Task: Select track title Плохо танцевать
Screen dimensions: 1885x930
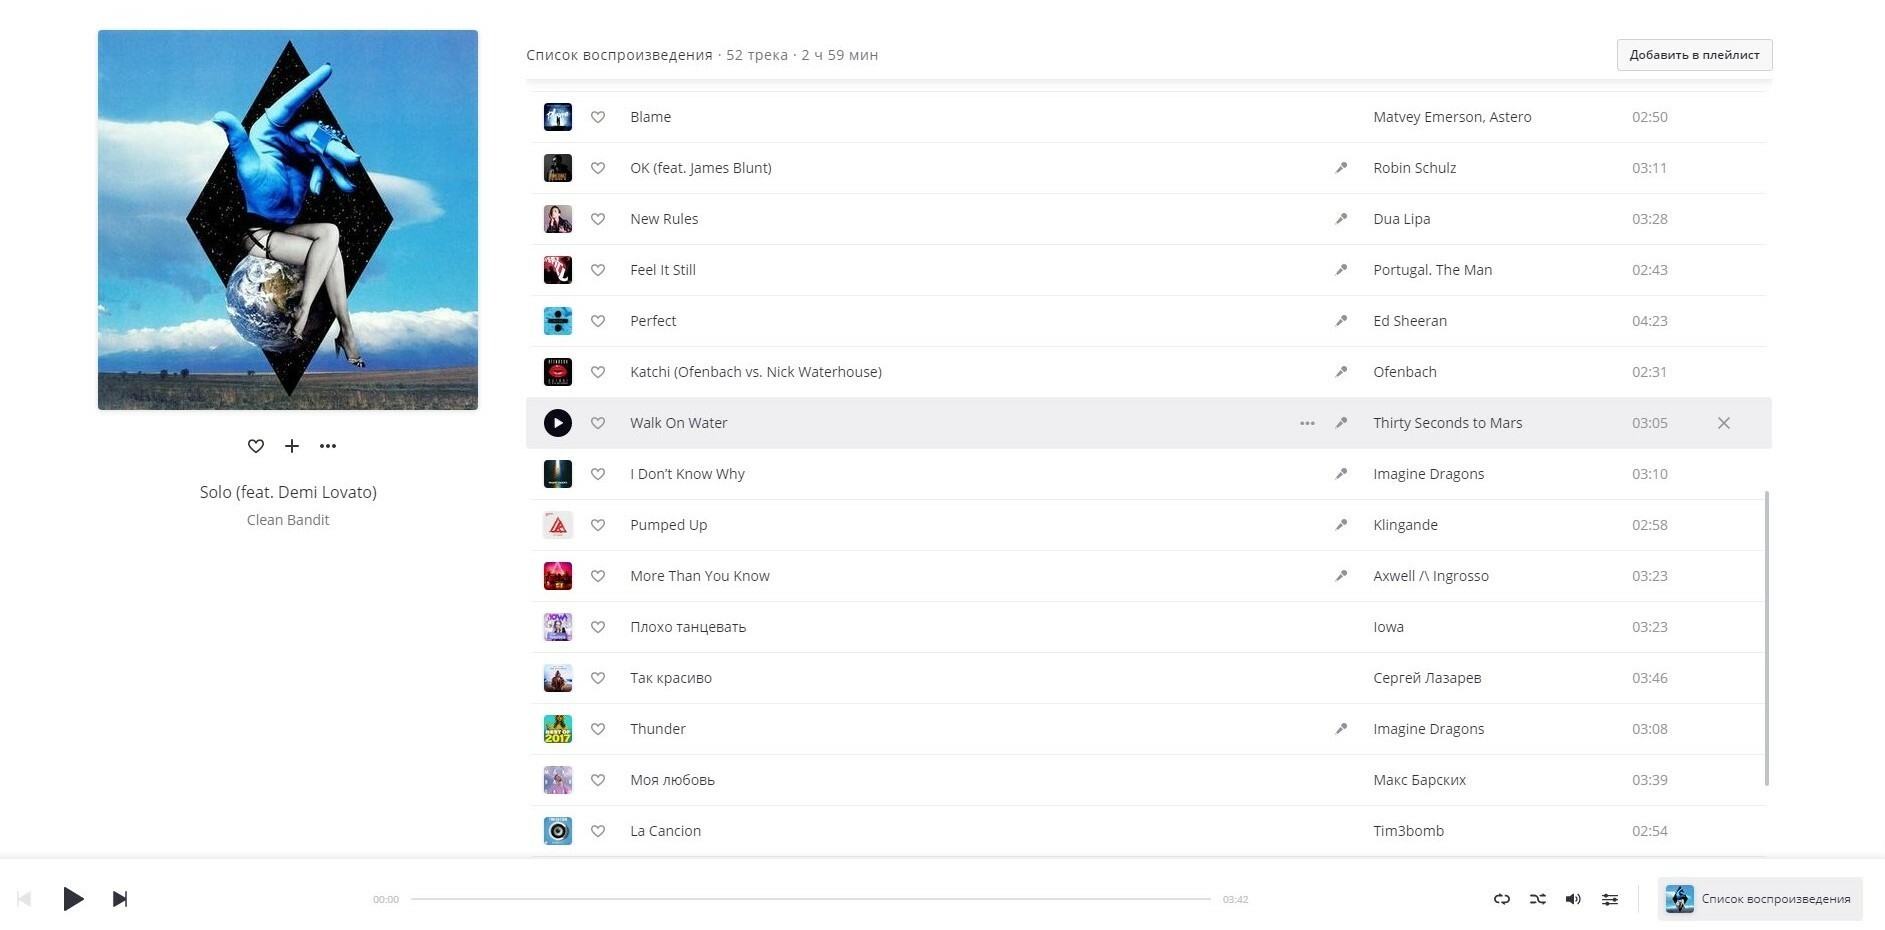Action: [x=688, y=627]
